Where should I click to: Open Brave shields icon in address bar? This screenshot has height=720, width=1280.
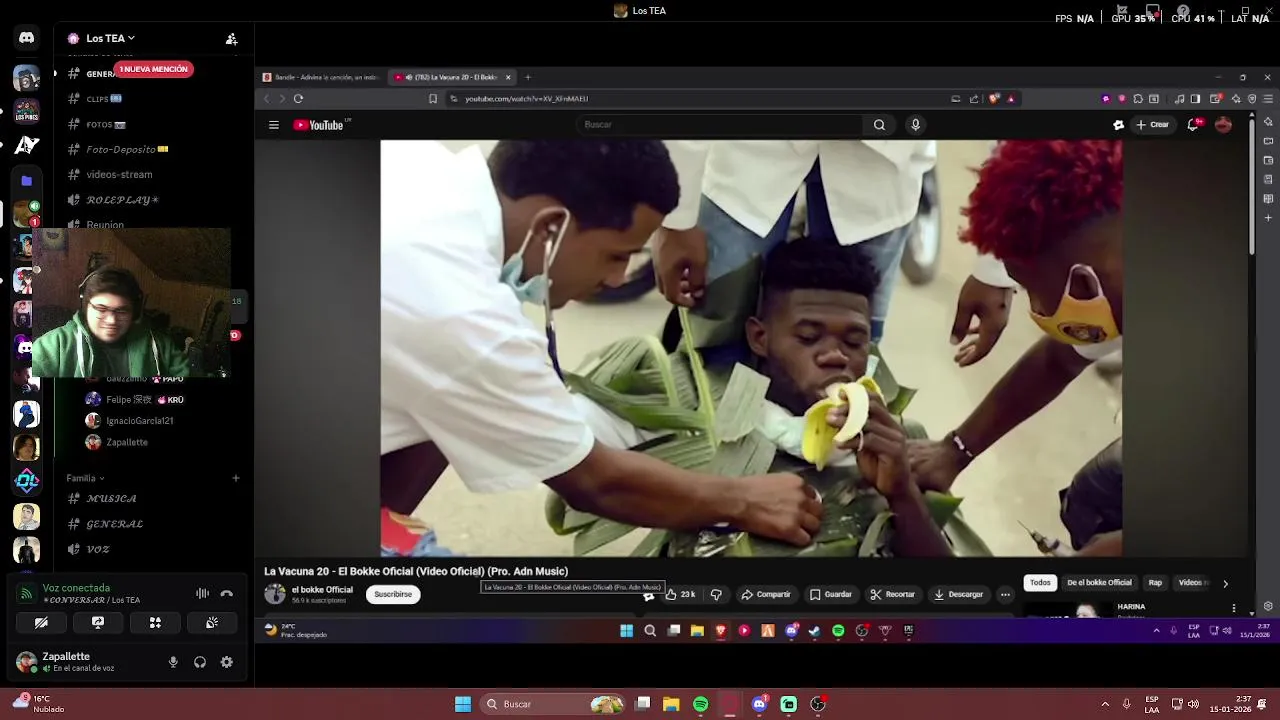(x=994, y=99)
